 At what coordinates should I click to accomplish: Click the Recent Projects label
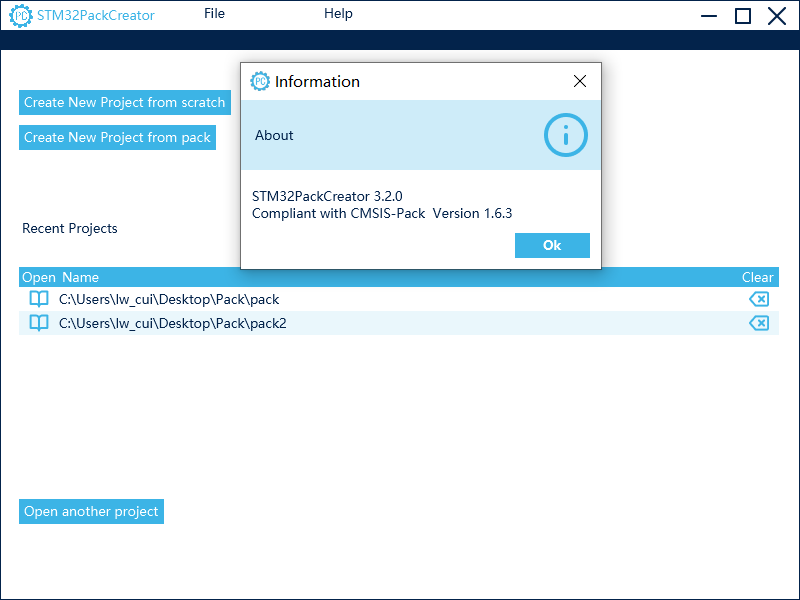[70, 228]
